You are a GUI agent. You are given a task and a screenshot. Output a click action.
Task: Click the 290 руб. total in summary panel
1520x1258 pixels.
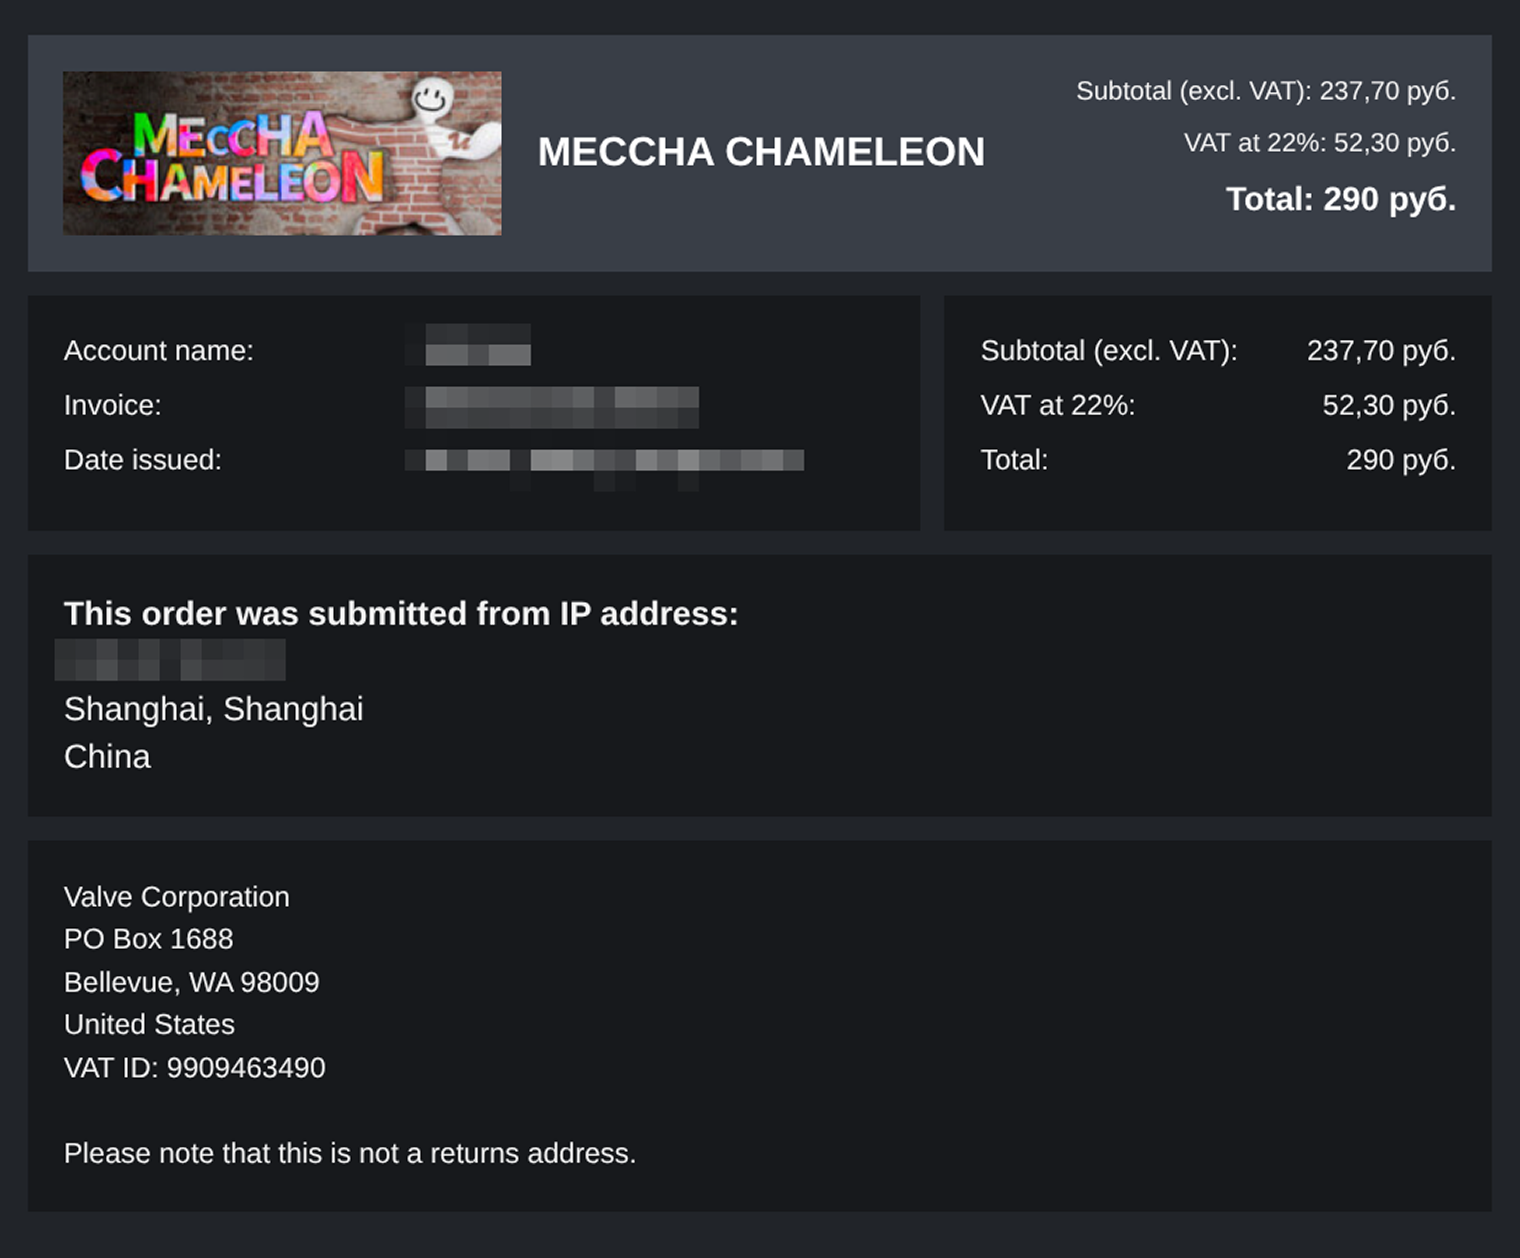click(1401, 460)
